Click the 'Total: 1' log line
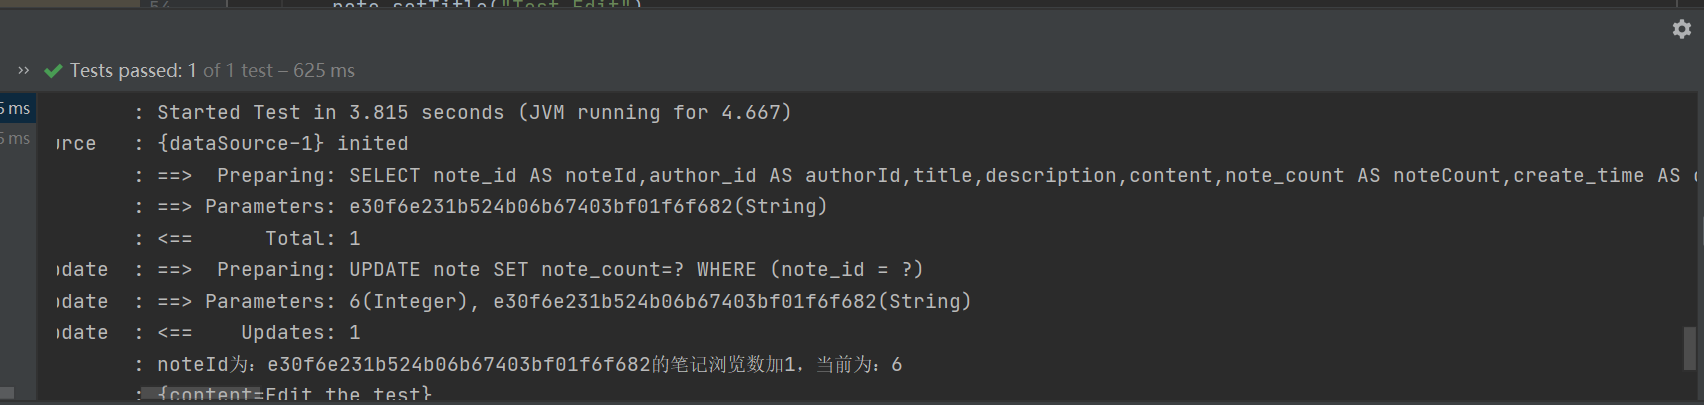The width and height of the screenshot is (1704, 405). pos(258,238)
